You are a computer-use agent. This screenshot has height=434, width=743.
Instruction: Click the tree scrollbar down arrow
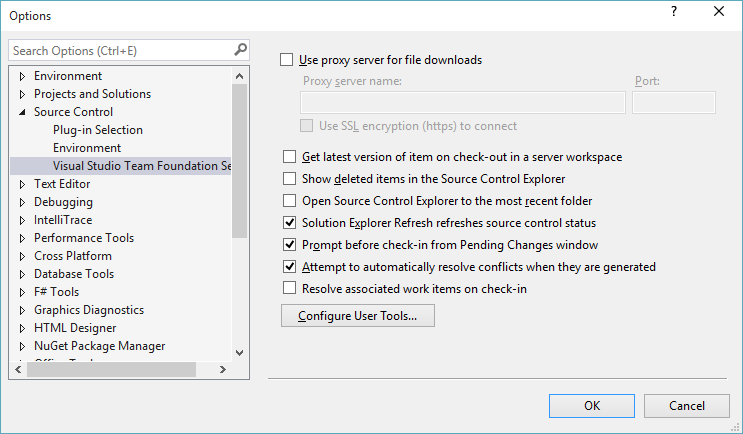point(240,353)
